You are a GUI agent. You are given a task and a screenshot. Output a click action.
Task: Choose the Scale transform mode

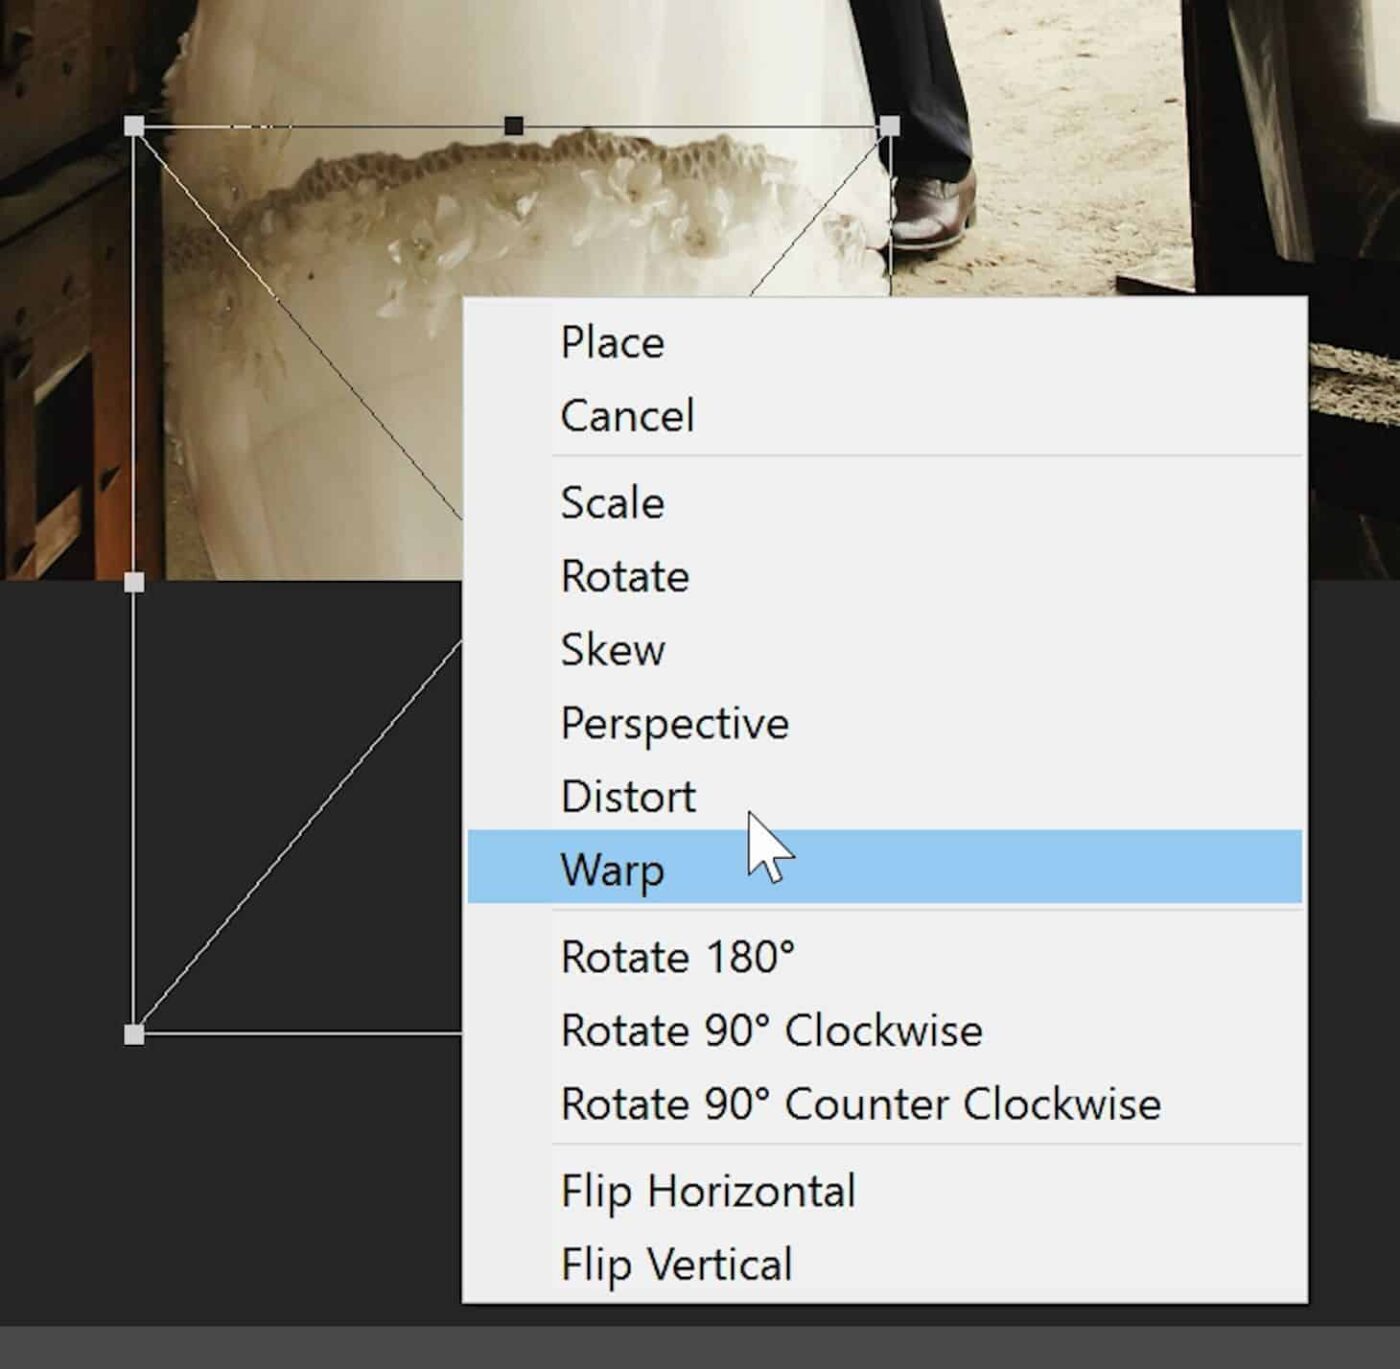(610, 503)
